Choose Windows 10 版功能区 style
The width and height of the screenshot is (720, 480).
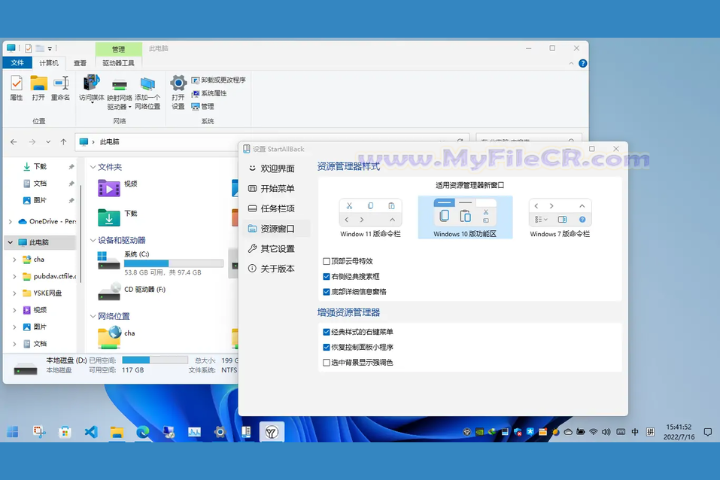465,218
